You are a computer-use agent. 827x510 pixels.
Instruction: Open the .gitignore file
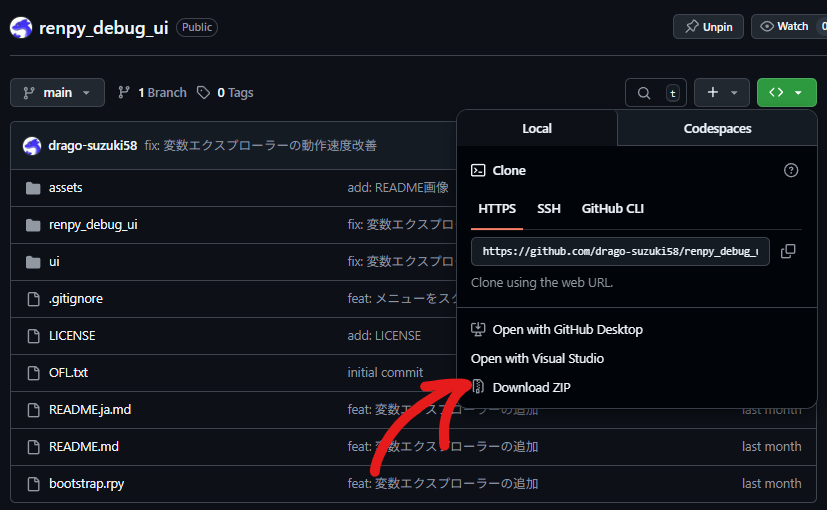click(76, 299)
